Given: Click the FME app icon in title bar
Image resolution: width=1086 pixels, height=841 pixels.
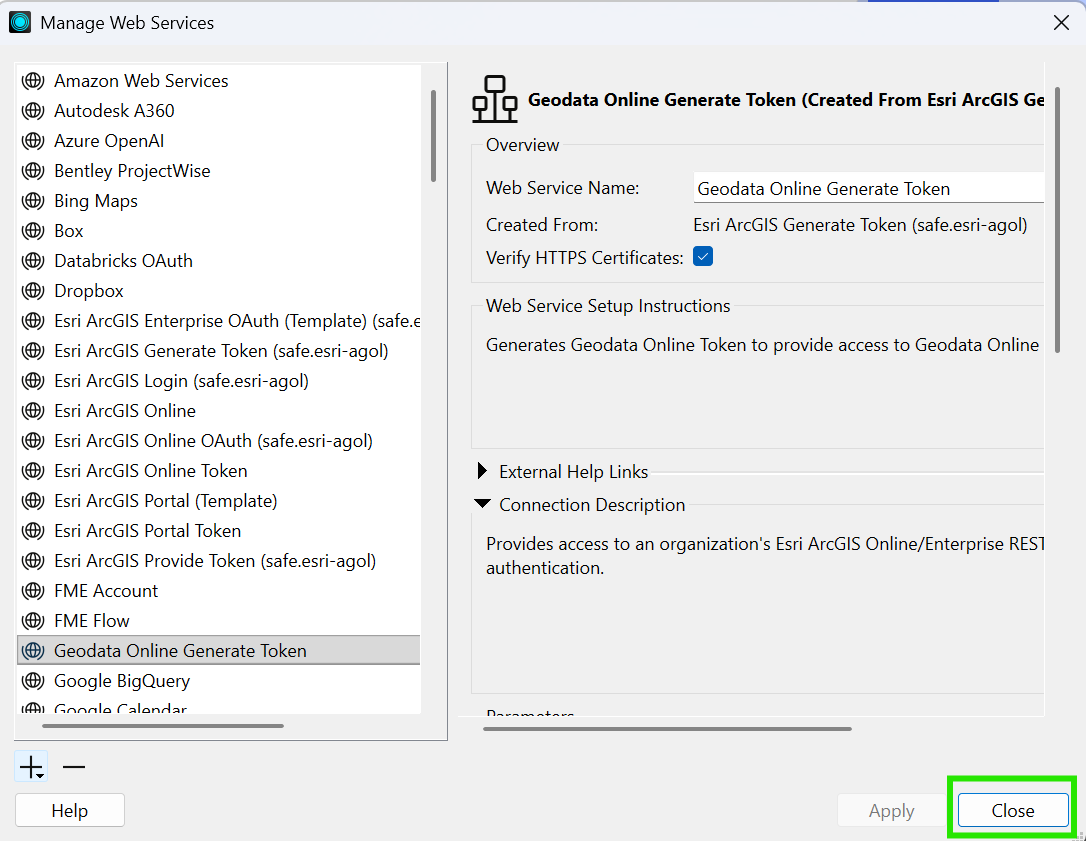Looking at the screenshot, I should point(20,22).
